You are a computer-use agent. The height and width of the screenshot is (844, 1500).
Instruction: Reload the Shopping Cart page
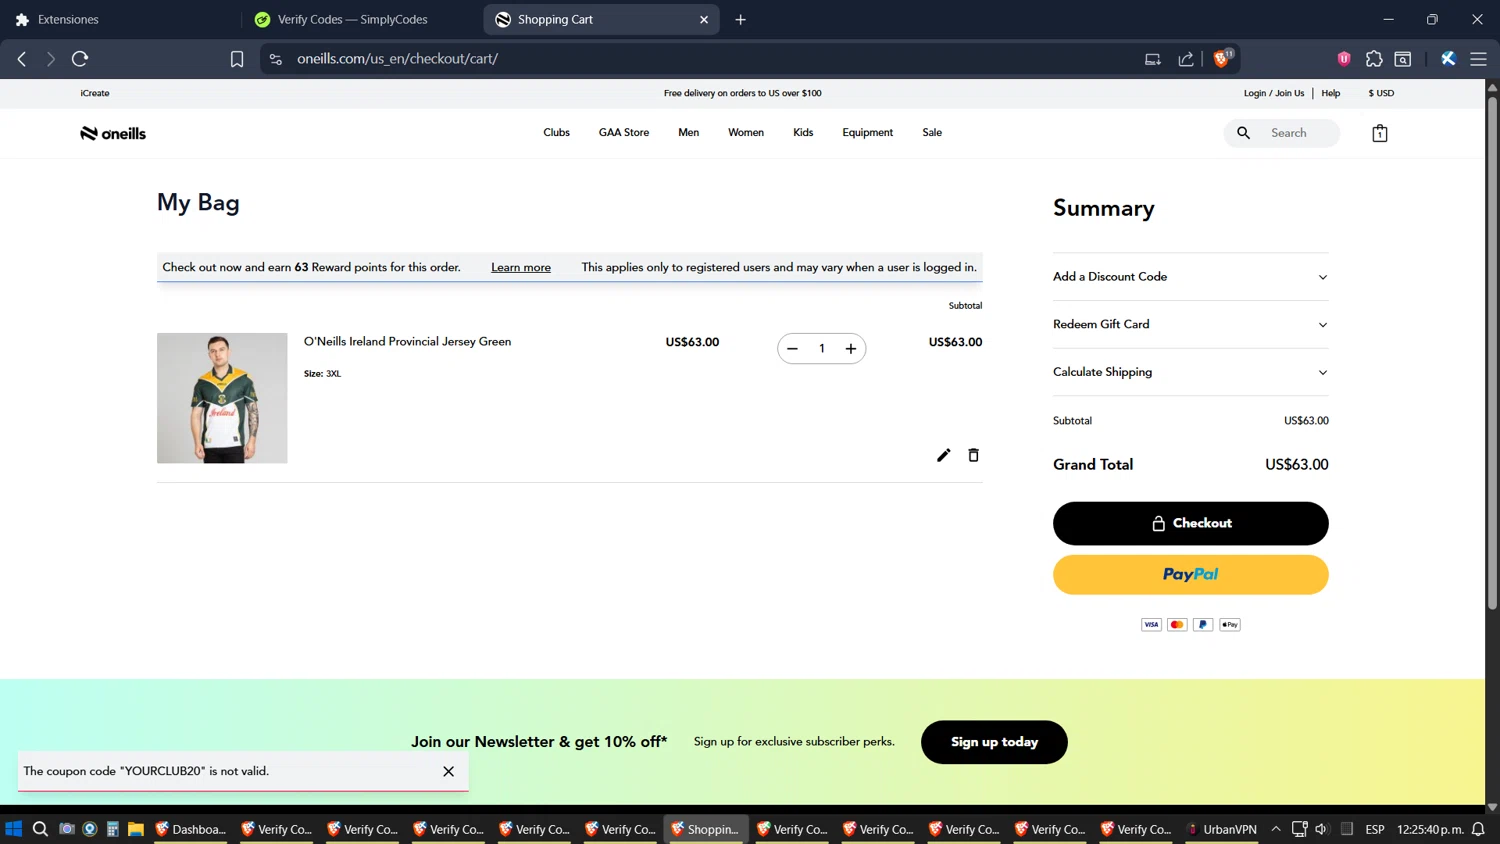coord(80,59)
